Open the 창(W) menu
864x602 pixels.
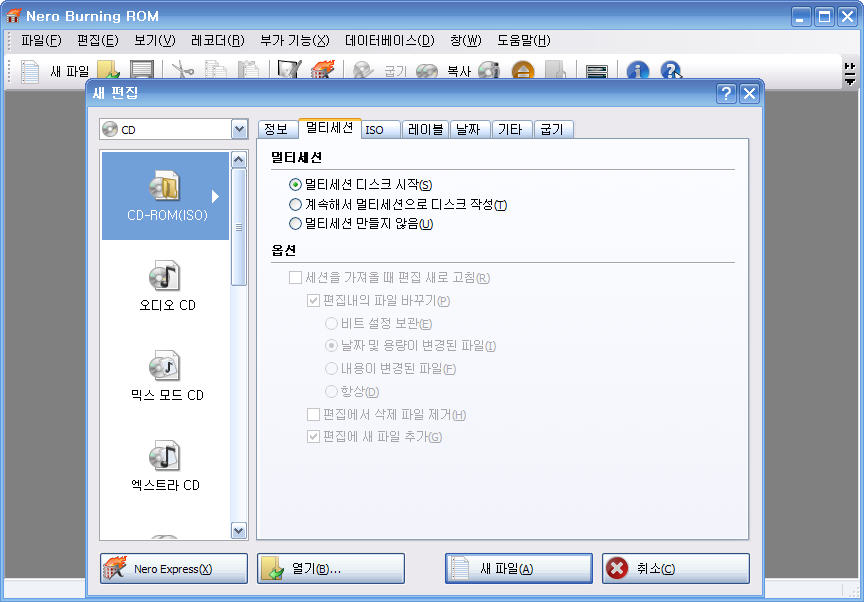point(466,40)
